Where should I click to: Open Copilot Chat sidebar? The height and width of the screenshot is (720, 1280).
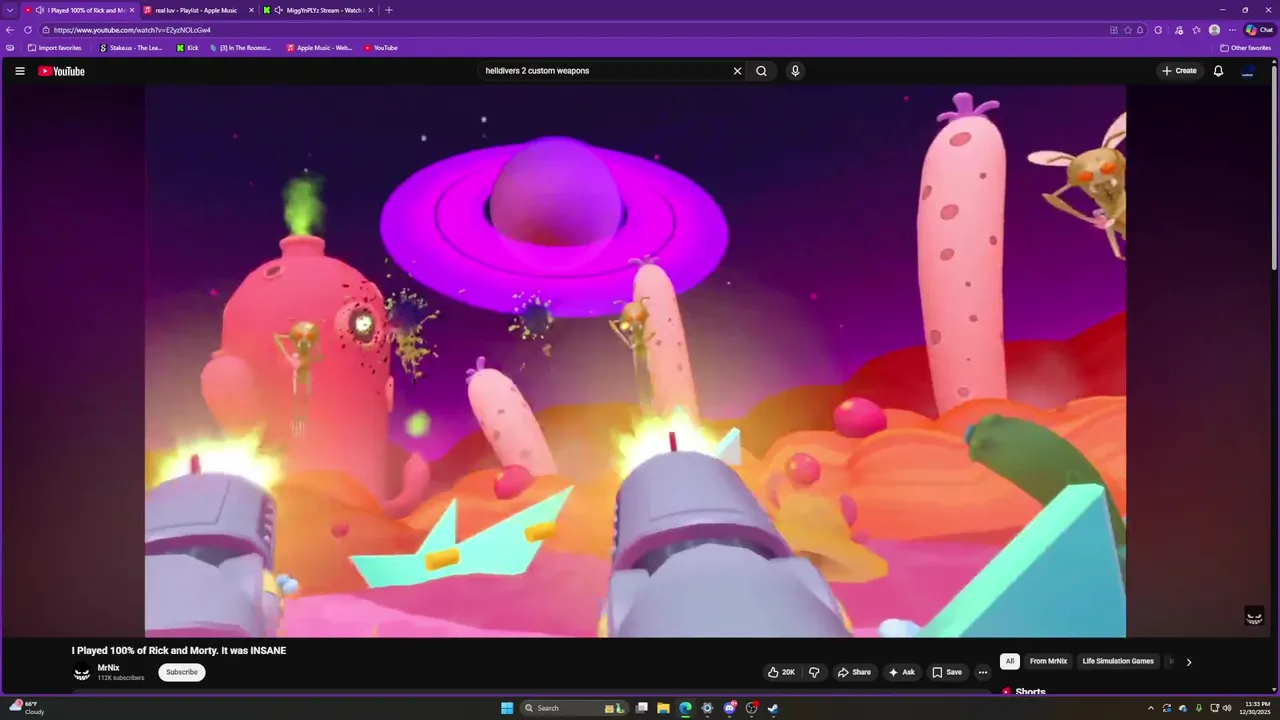1258,30
